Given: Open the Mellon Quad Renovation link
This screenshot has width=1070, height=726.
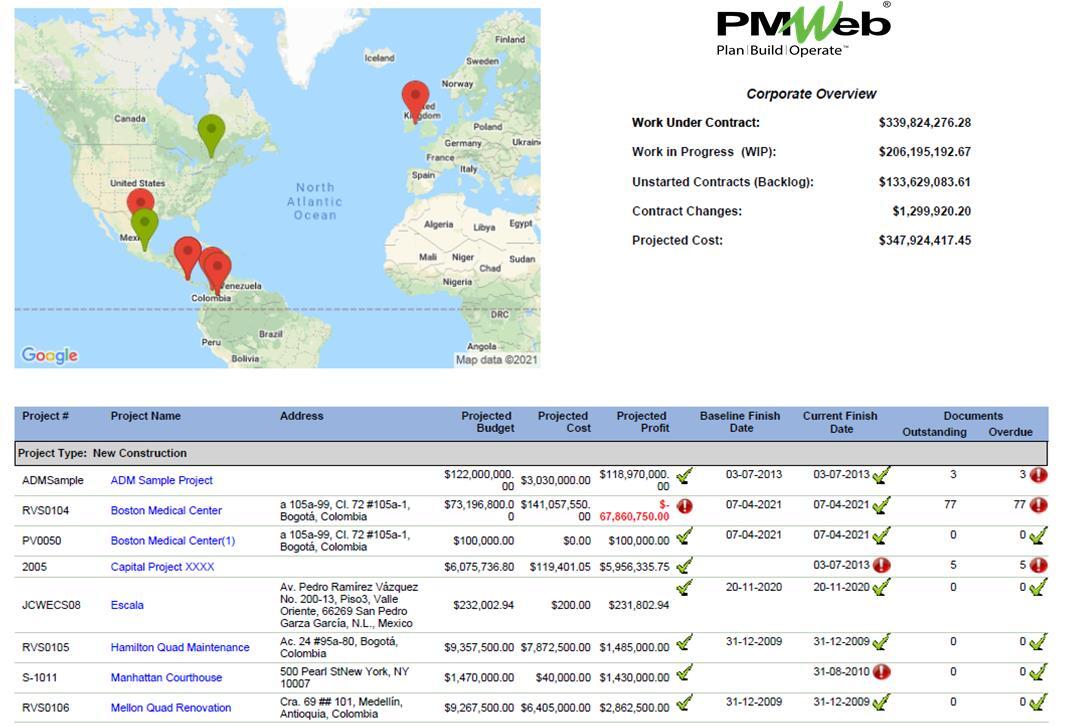Looking at the screenshot, I should pos(171,708).
